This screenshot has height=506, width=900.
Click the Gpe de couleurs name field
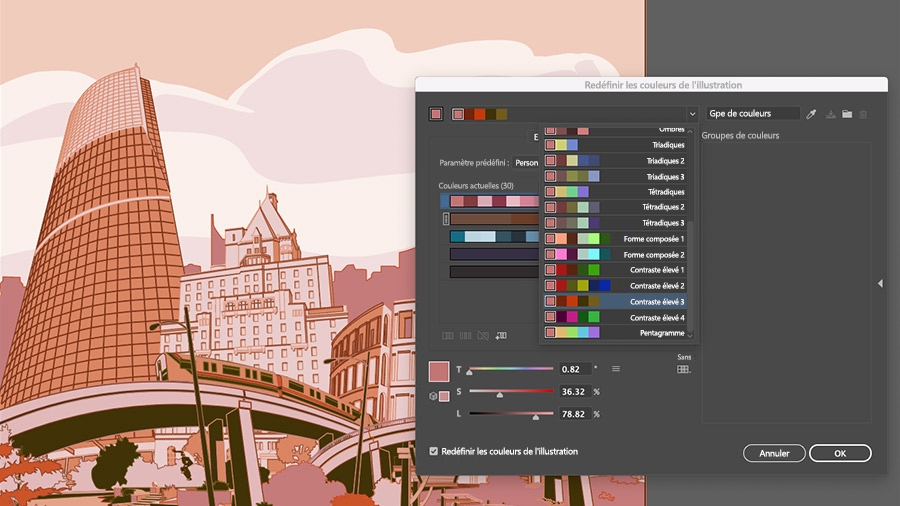point(752,114)
